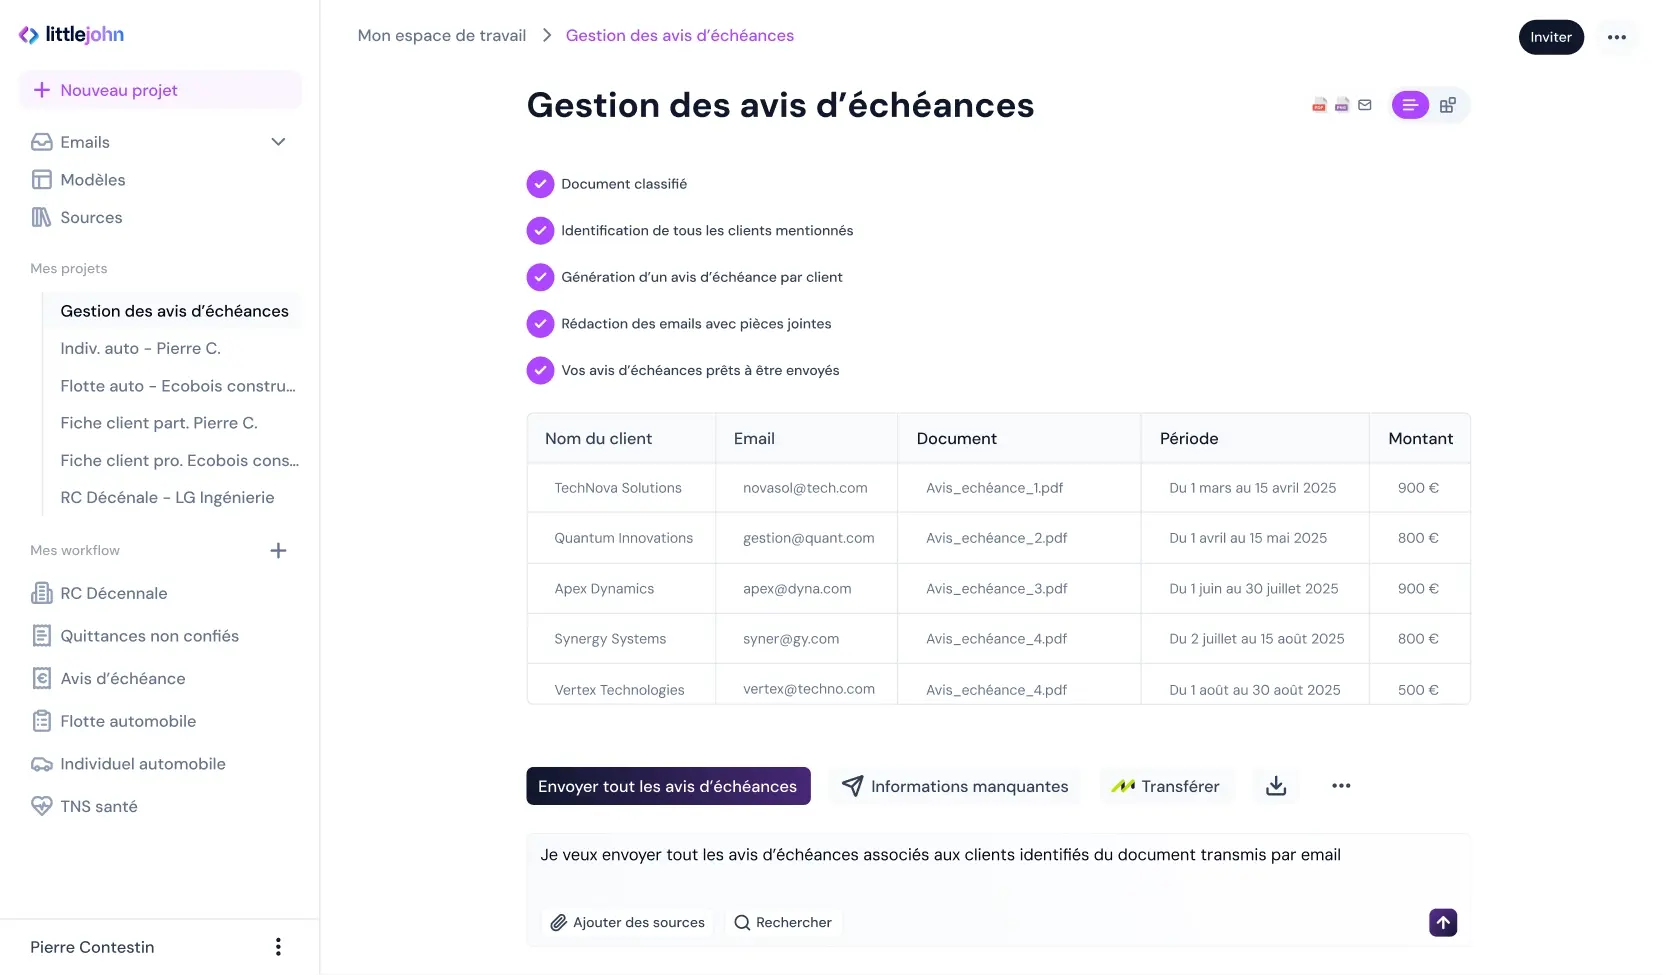1678x976 pixels.
Task: Export the document as PDF
Action: coord(1318,104)
